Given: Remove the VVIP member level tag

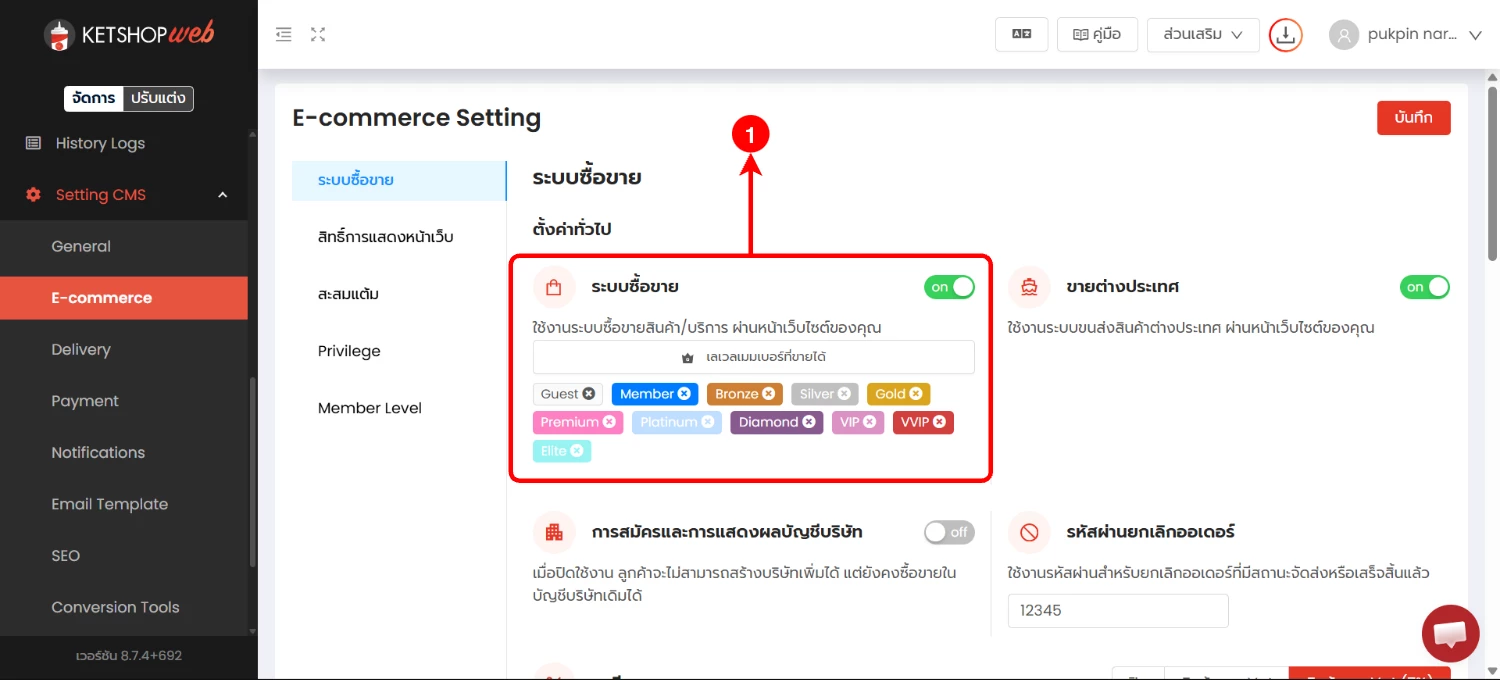Looking at the screenshot, I should (940, 422).
